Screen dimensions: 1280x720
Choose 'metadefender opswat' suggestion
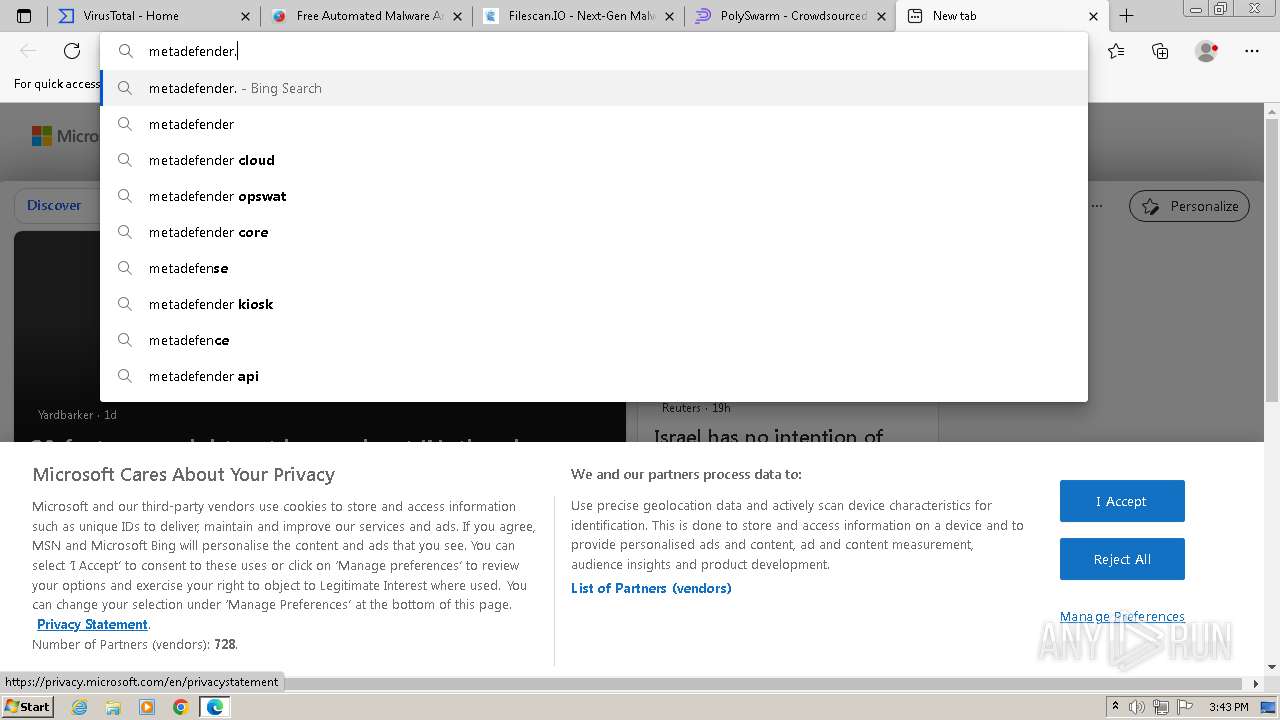pyautogui.click(x=594, y=196)
